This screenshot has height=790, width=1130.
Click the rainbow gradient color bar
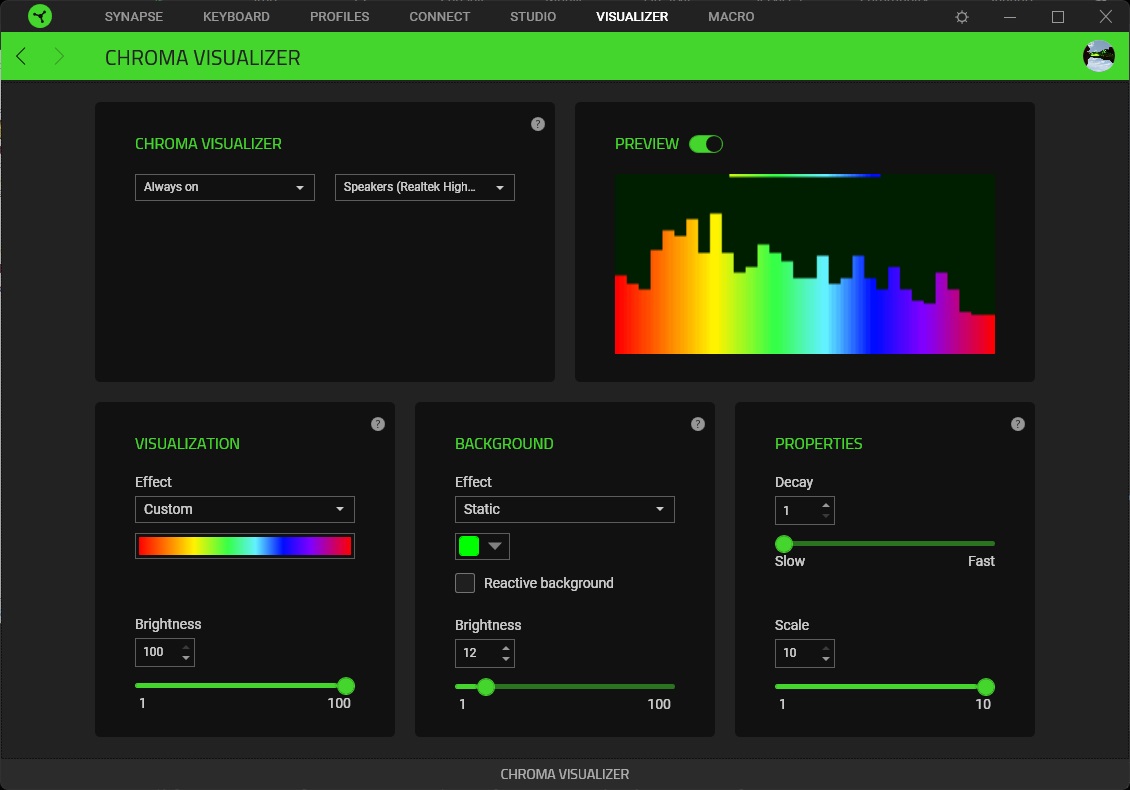click(245, 546)
